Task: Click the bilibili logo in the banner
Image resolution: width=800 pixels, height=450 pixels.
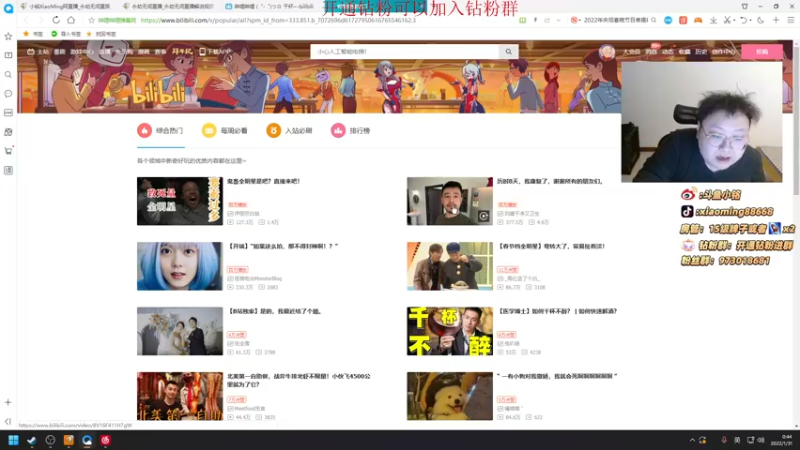Action: (158, 93)
